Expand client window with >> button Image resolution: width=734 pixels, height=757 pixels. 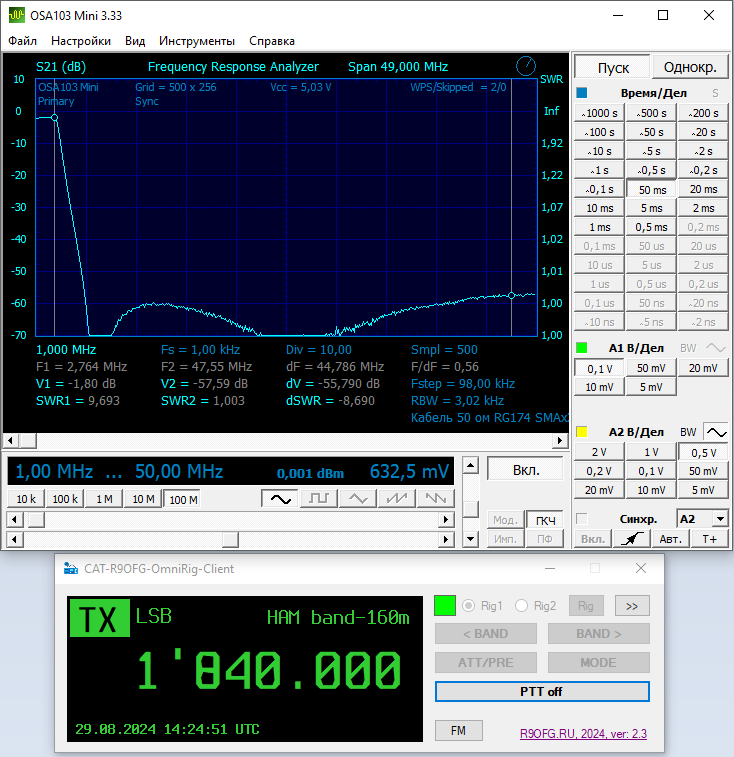pyautogui.click(x=632, y=606)
